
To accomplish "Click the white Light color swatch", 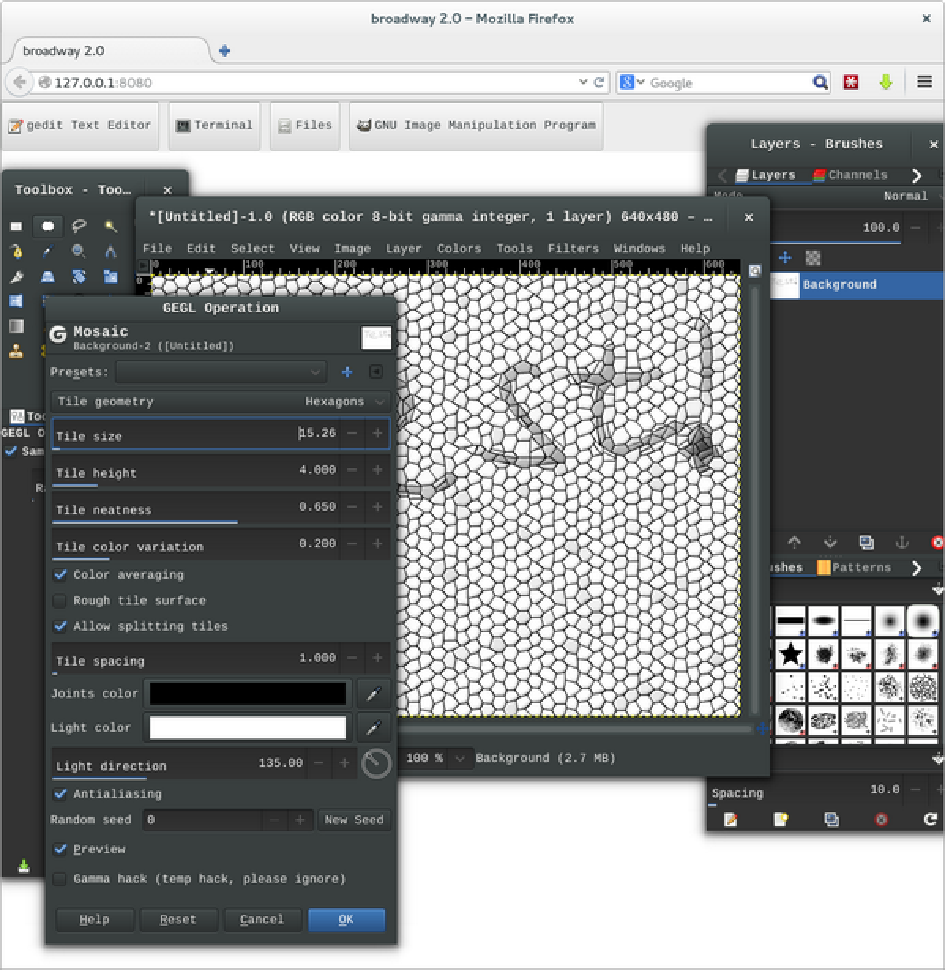I will pyautogui.click(x=248, y=728).
